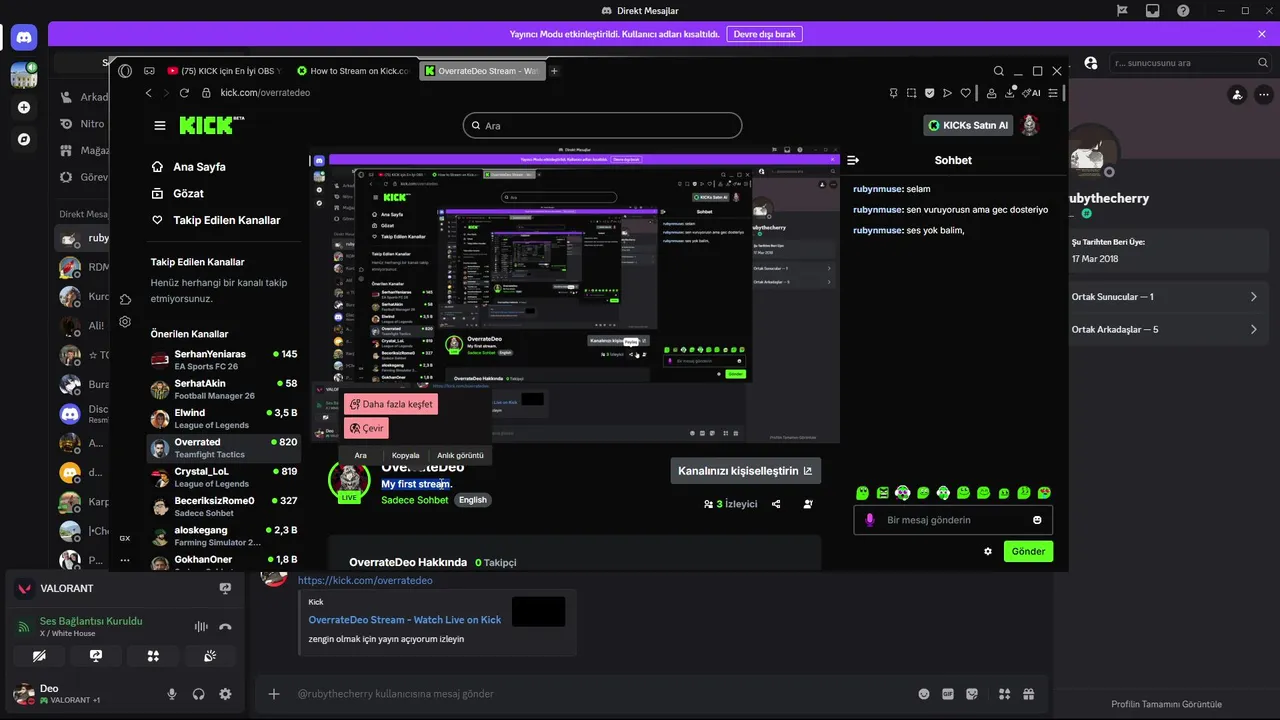The image size is (1280, 720).
Task: Open Crystal_LoL recommended channel
Action: pyautogui.click(x=223, y=477)
